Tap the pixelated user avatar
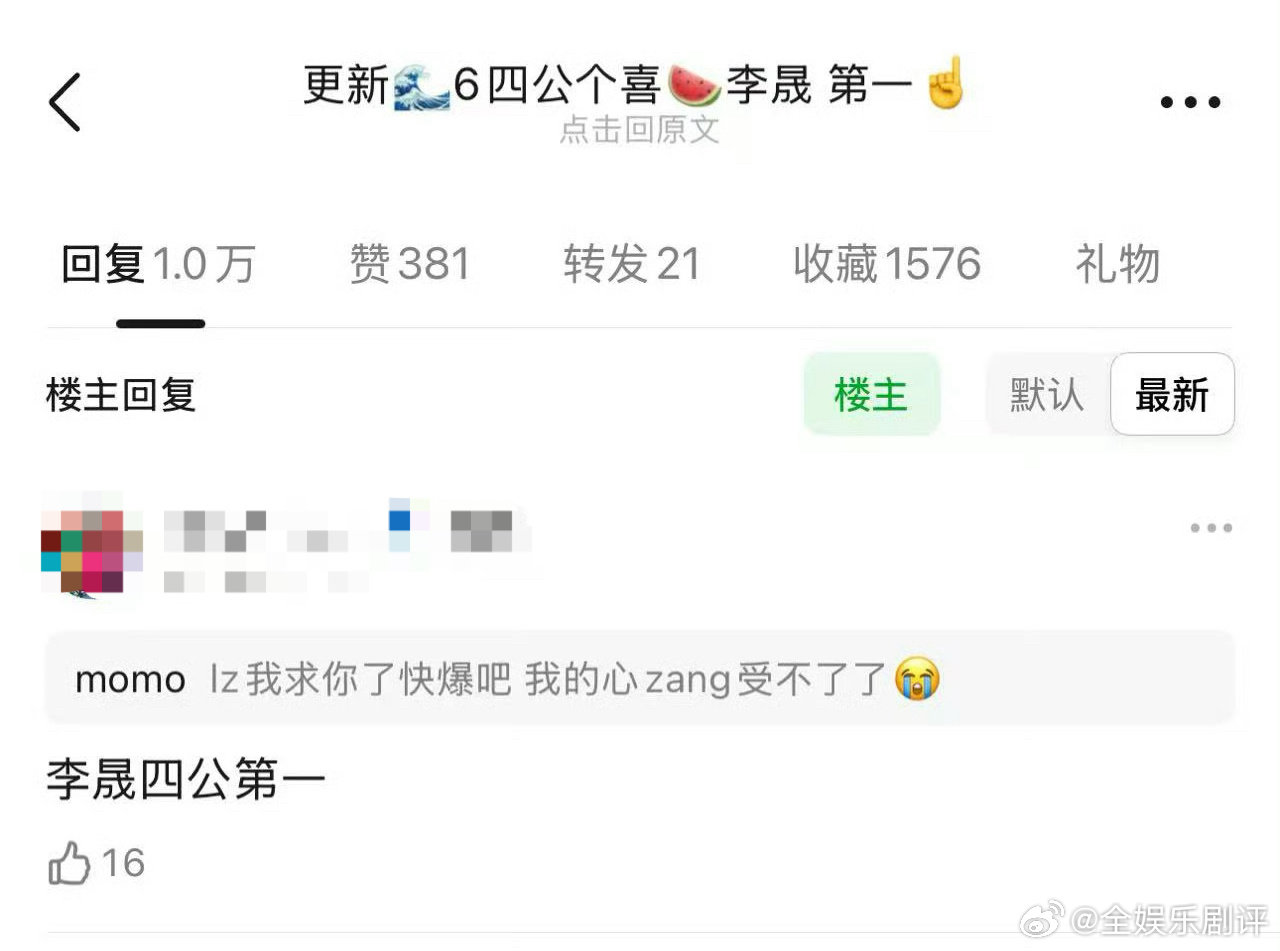The height and width of the screenshot is (951, 1280). [x=92, y=545]
